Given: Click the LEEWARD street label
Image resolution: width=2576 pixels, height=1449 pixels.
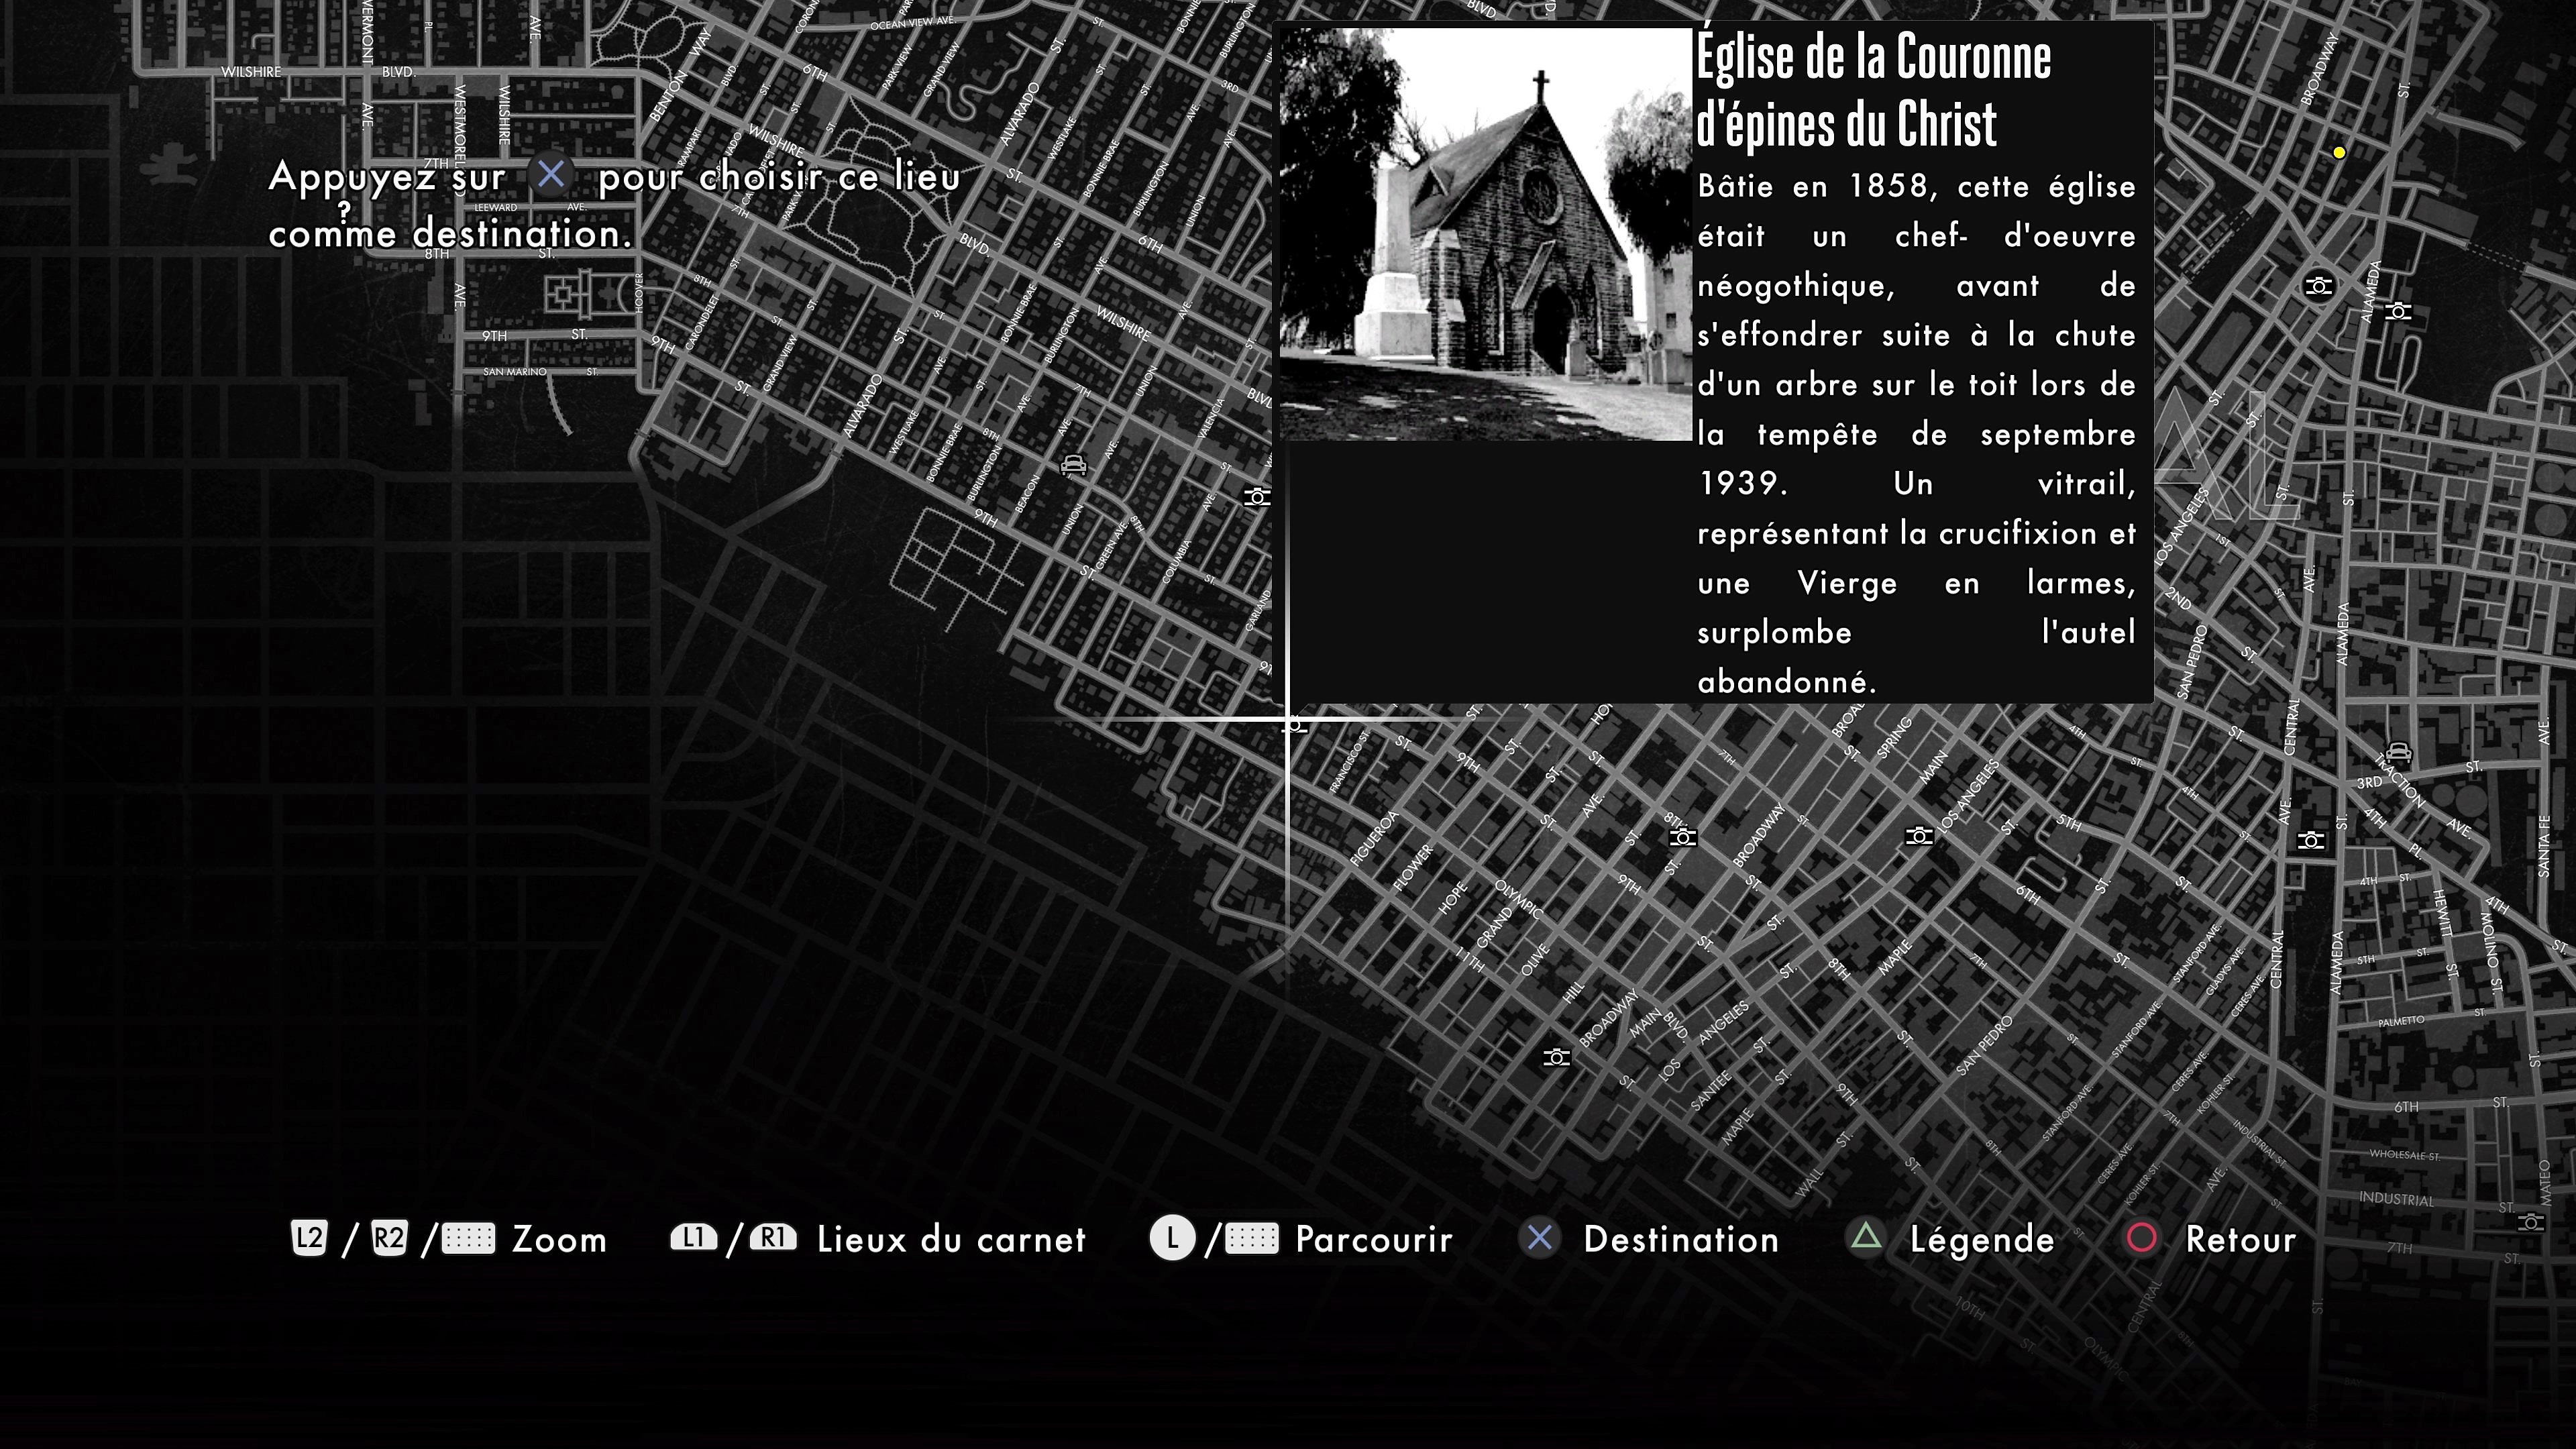Looking at the screenshot, I should (496, 208).
